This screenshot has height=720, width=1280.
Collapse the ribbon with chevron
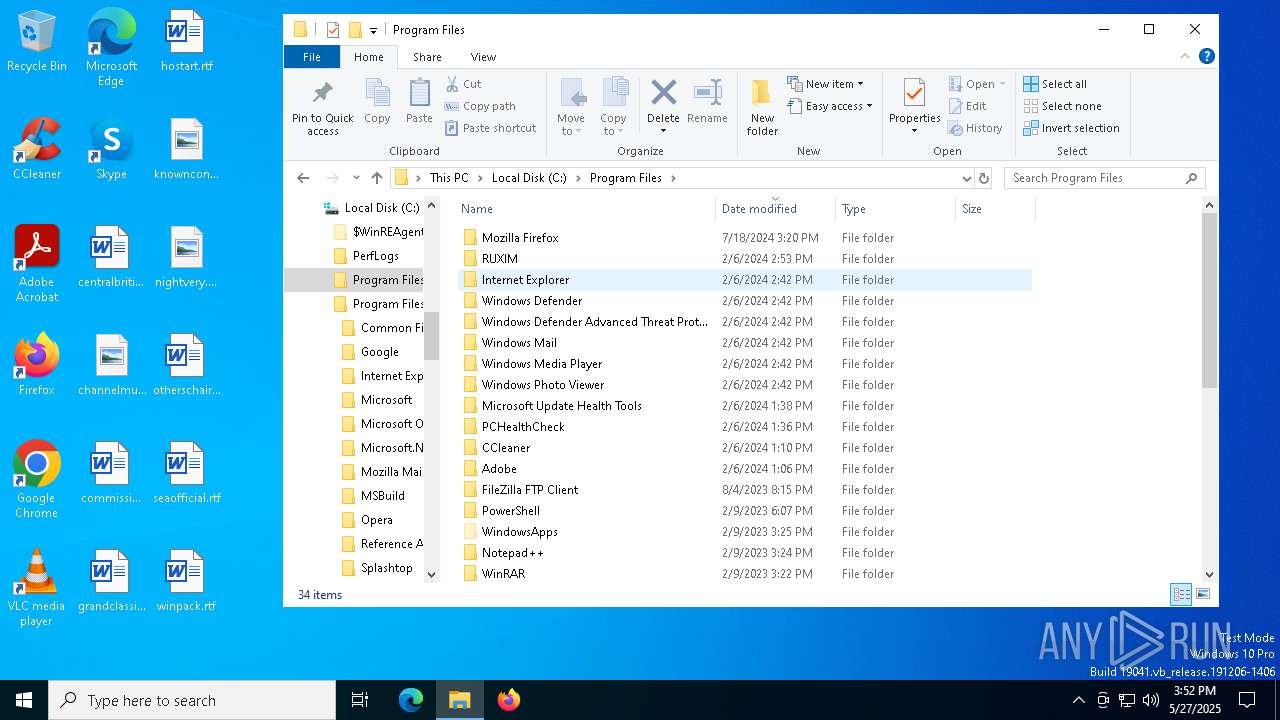(x=1185, y=57)
